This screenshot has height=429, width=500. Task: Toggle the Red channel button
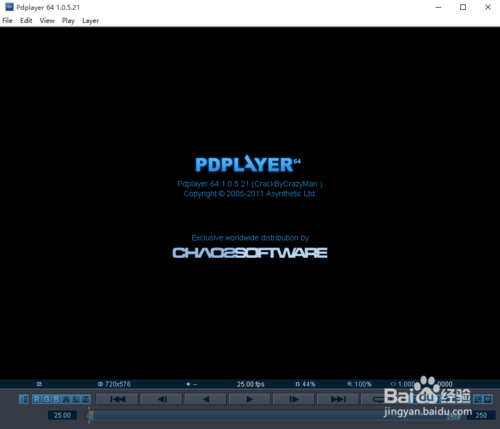coord(37,399)
